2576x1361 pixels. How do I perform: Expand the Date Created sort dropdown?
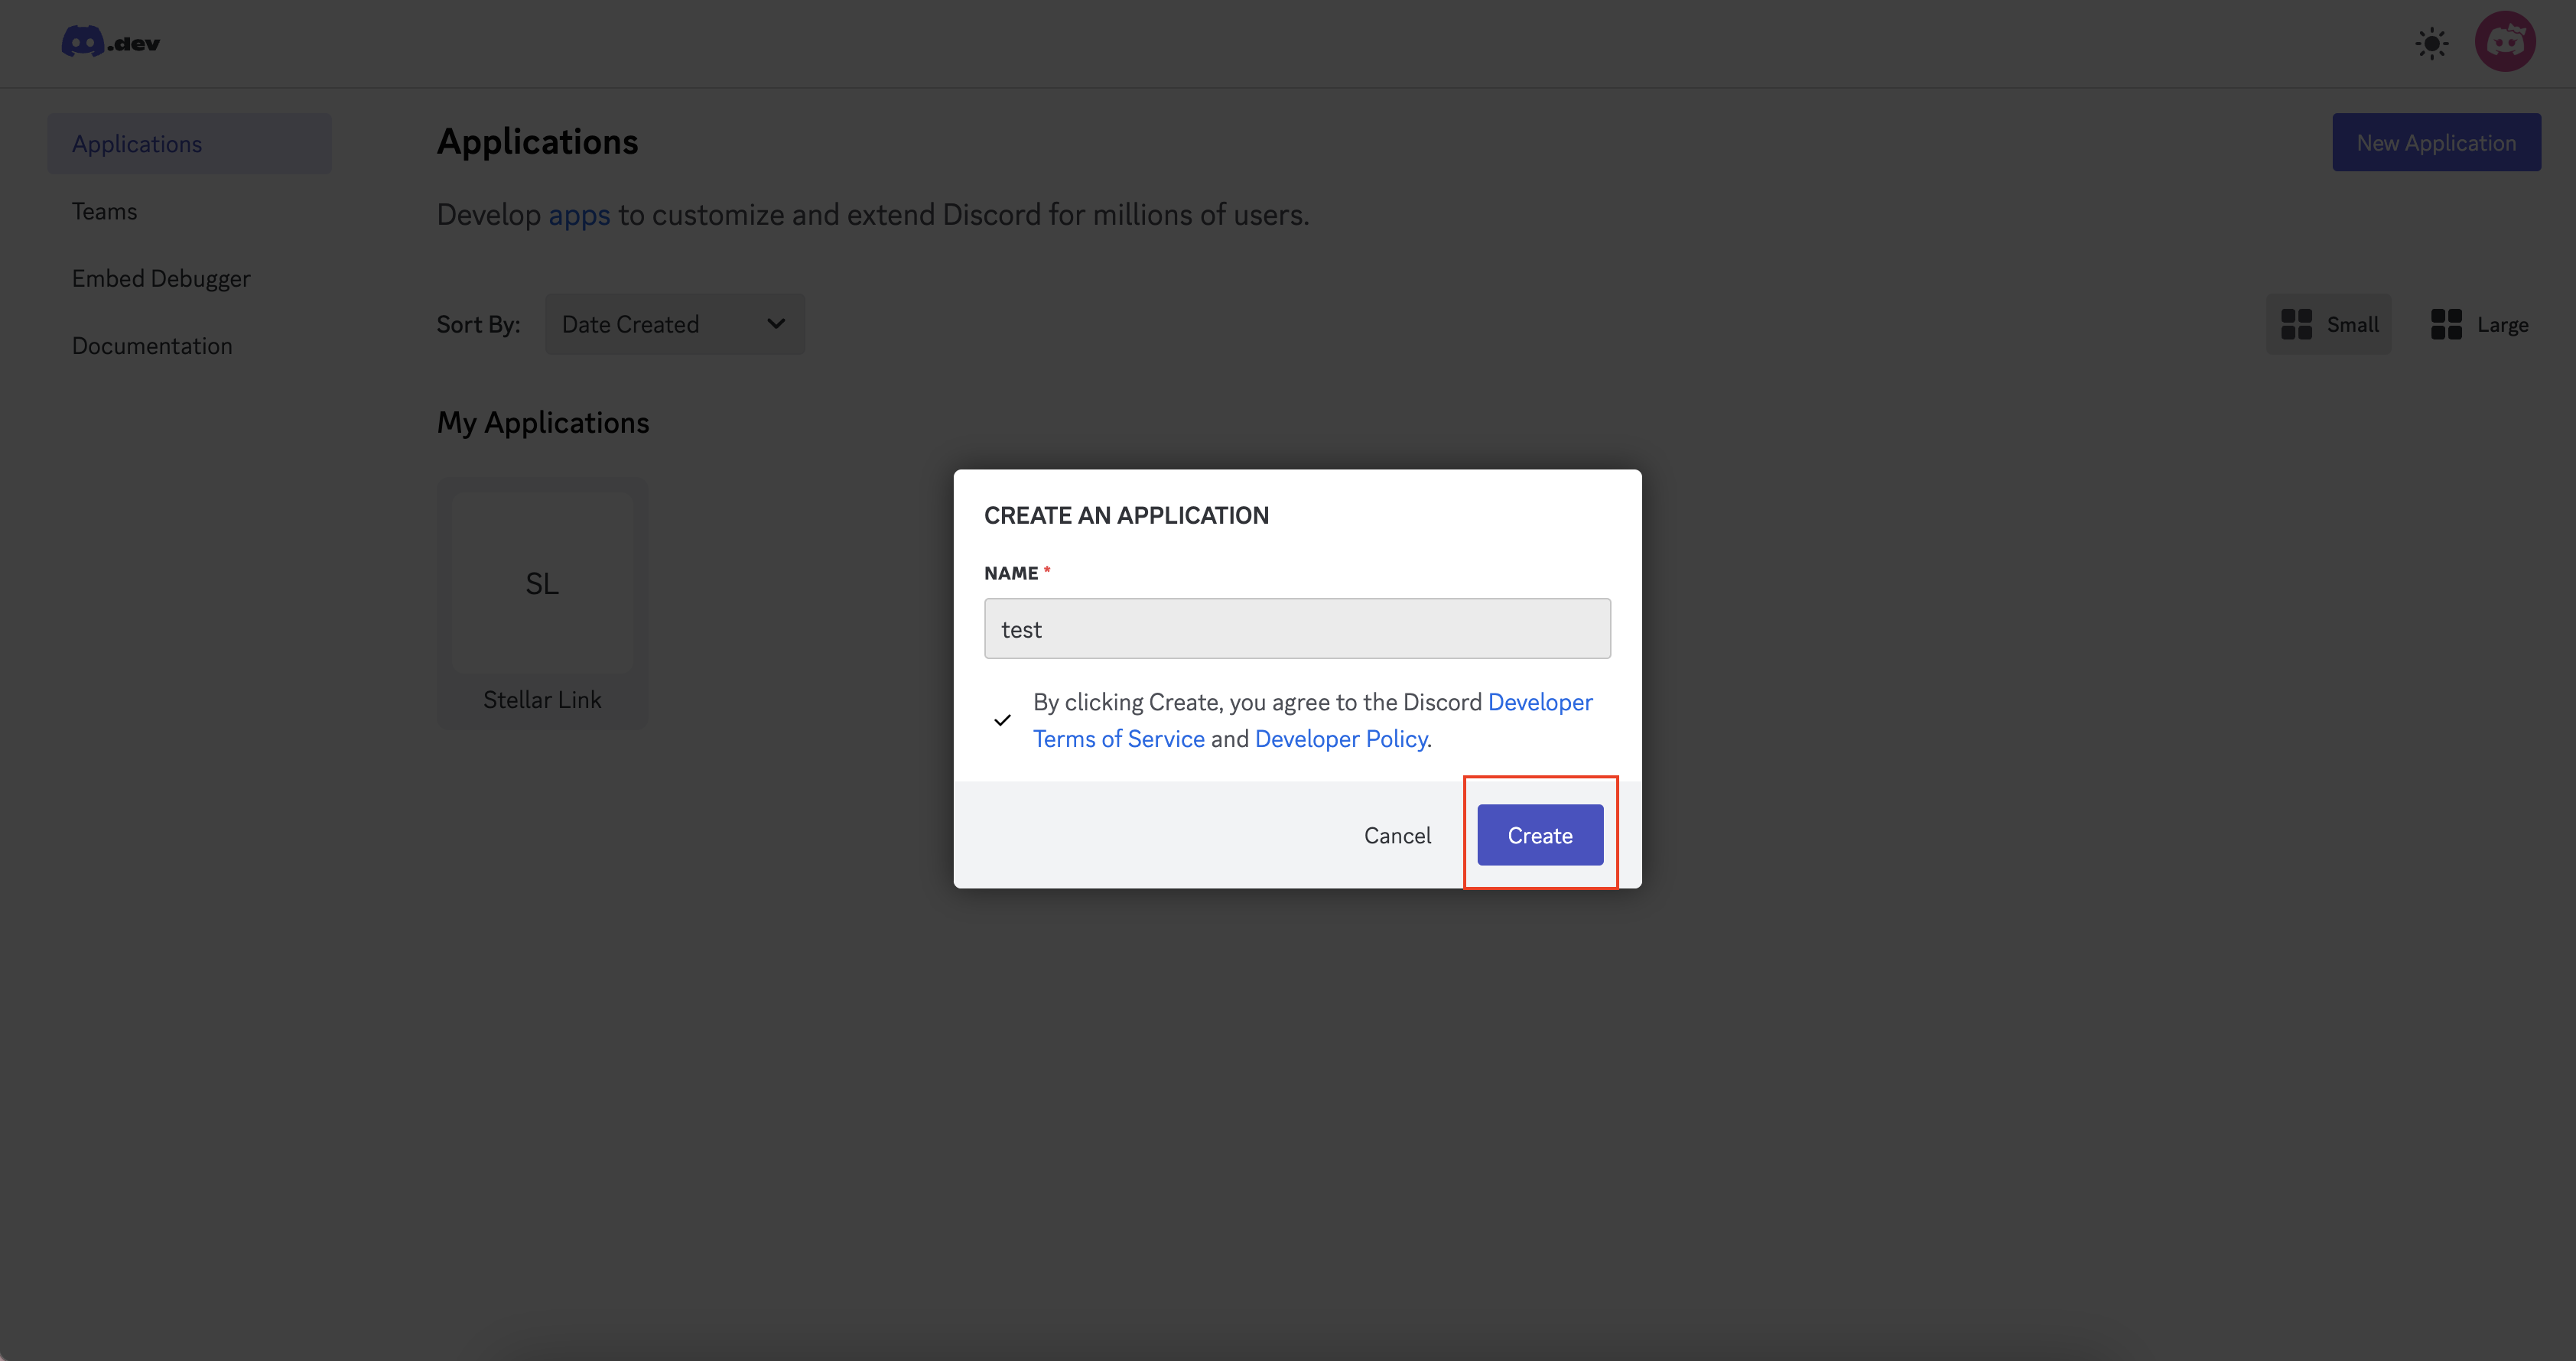point(675,324)
